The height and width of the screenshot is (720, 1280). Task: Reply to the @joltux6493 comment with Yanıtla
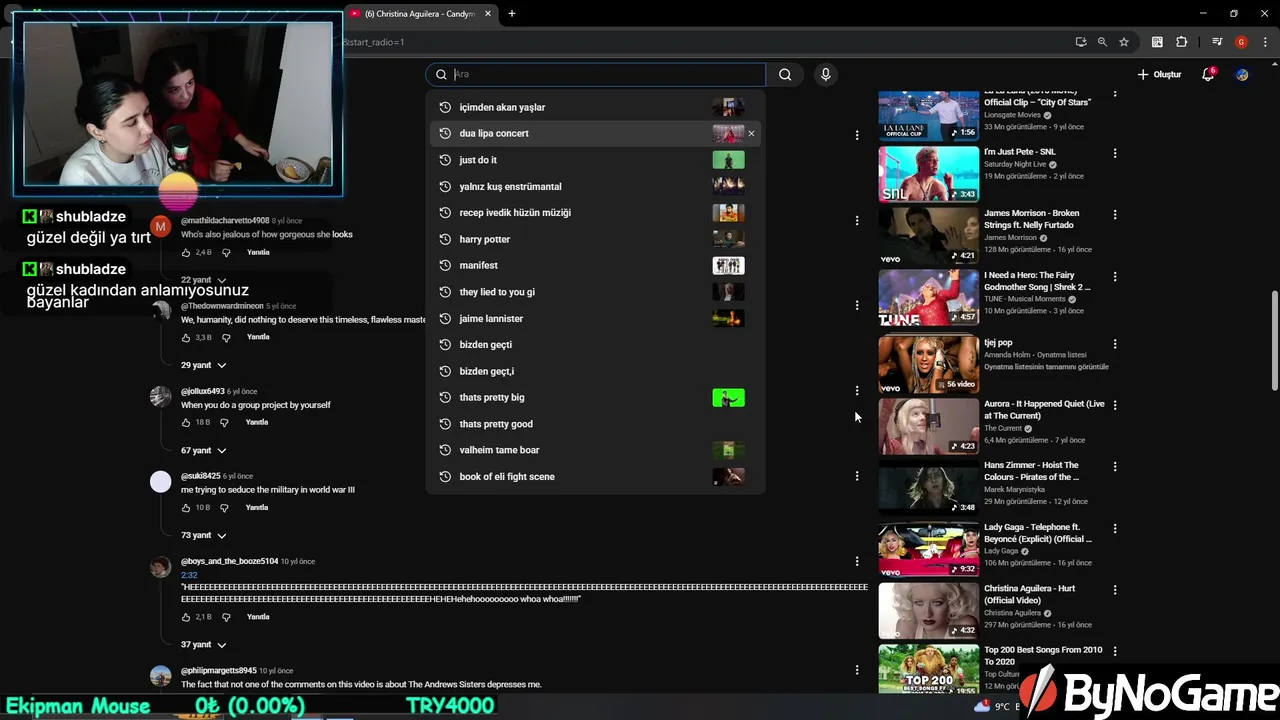point(257,423)
